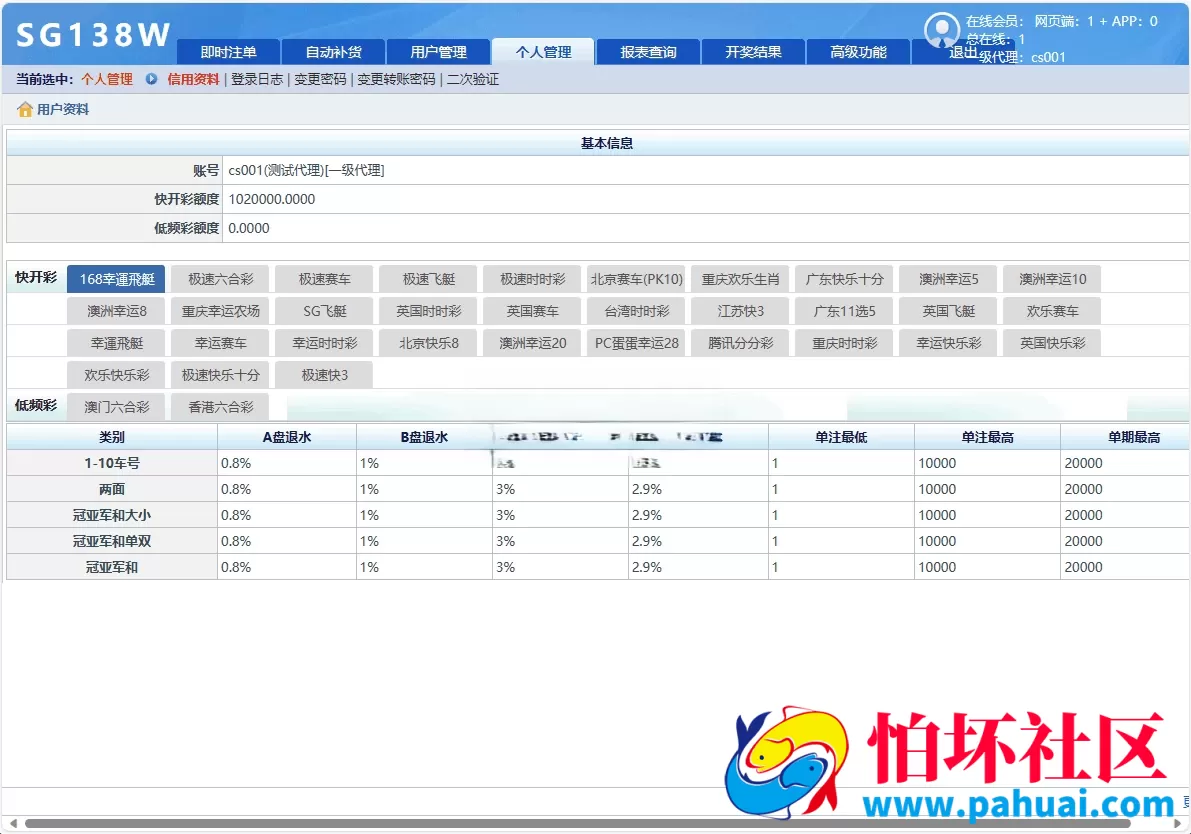Select the 澳洲幸运10 button

(1053, 279)
